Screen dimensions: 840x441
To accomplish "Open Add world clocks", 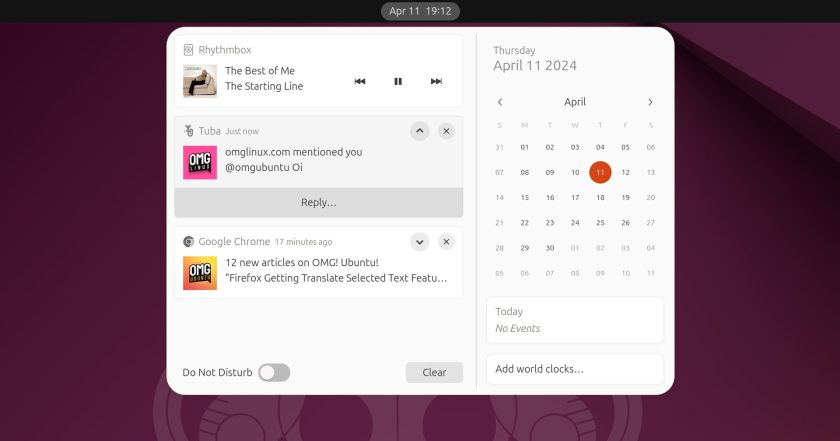I will click(x=575, y=369).
